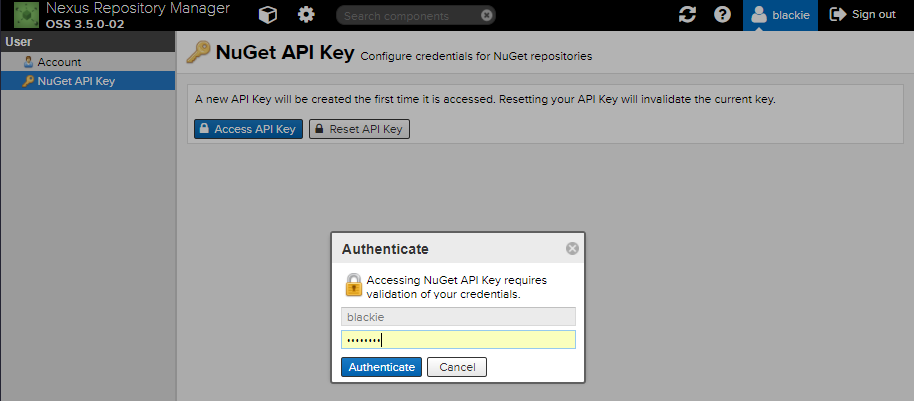Click the Refresh icon in the header
The width and height of the screenshot is (914, 401).
pyautogui.click(x=687, y=15)
